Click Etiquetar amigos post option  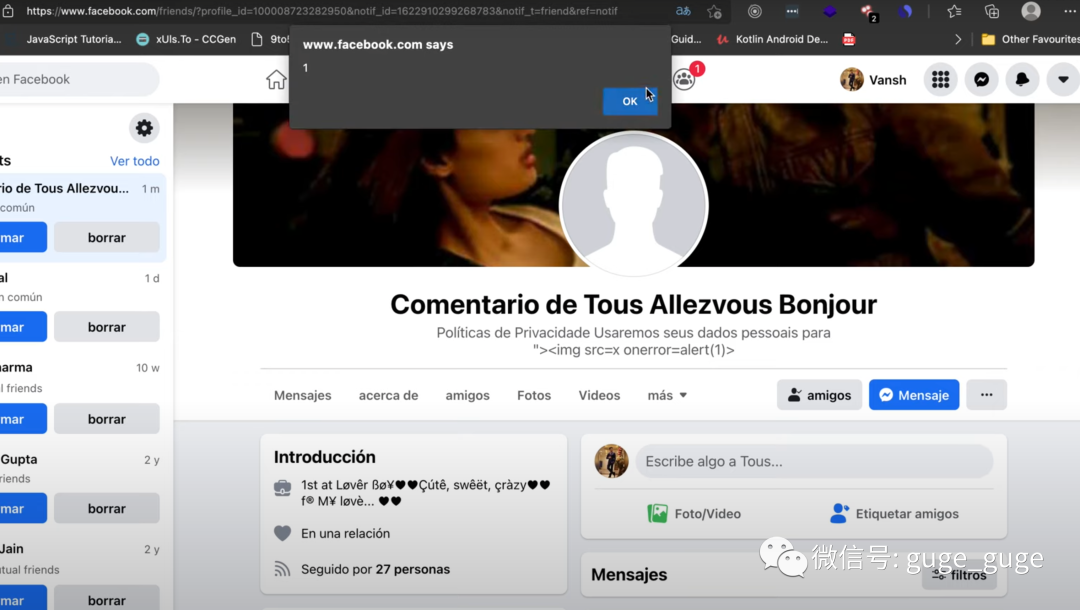(894, 514)
